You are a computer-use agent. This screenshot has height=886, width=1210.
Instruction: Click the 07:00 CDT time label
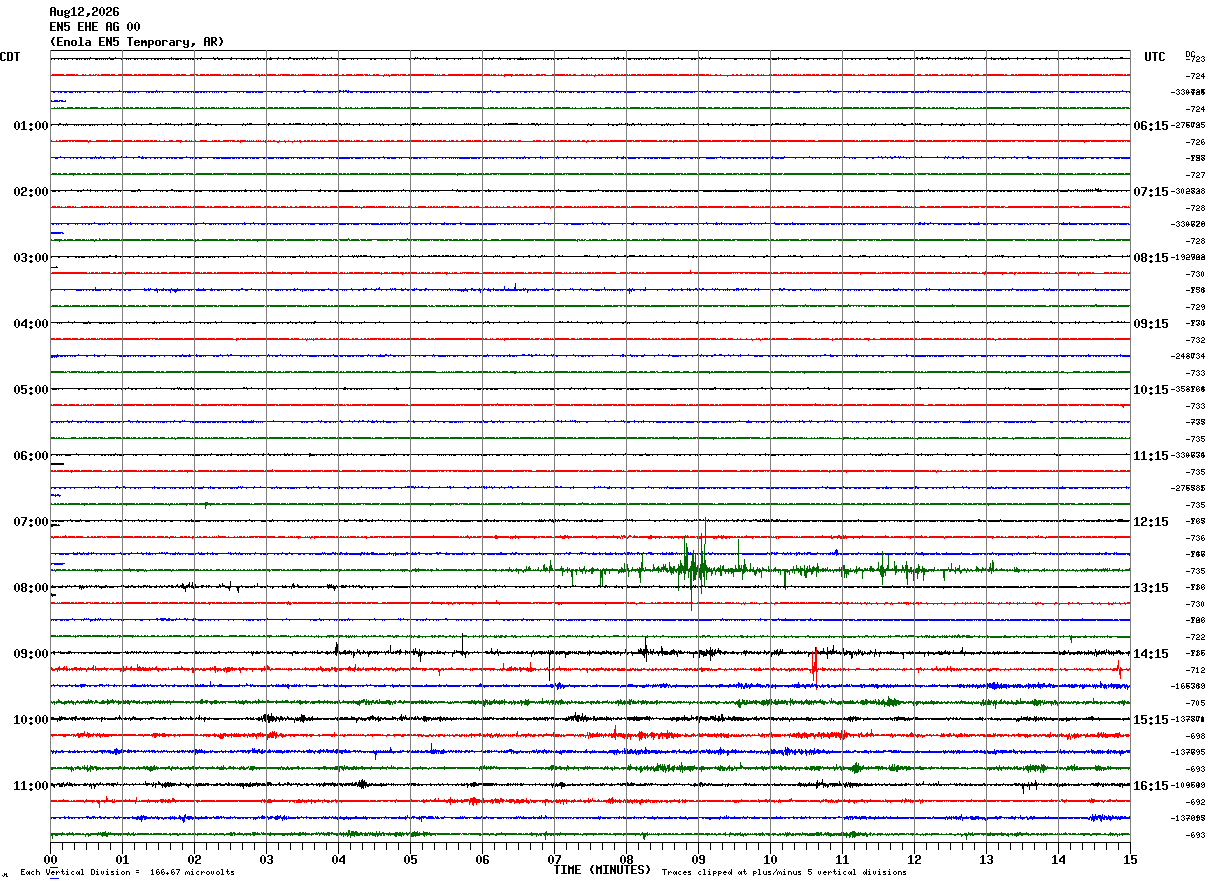pyautogui.click(x=31, y=522)
